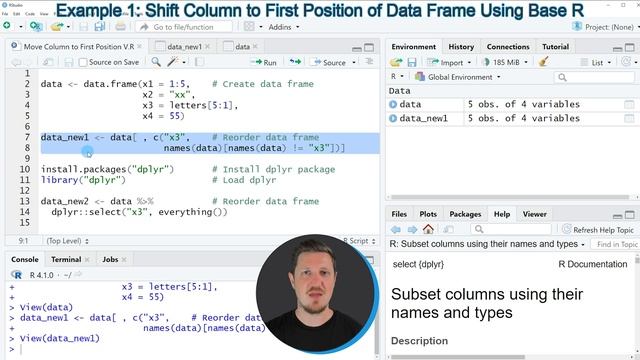Open the List view mode dropdown
Viewport: 640px width, 360px height.
tap(596, 62)
